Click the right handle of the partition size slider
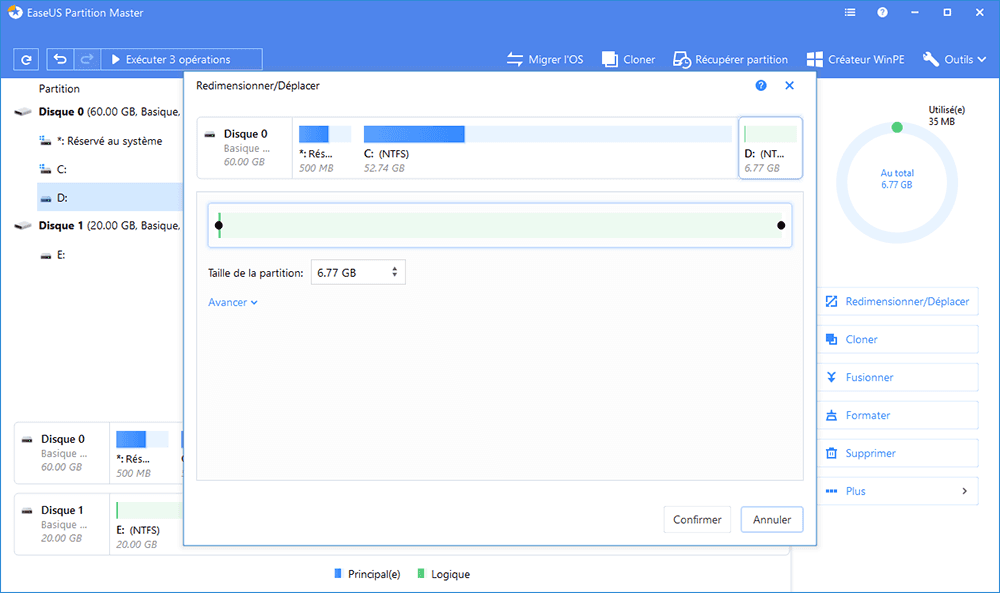The image size is (1000, 593). 781,225
